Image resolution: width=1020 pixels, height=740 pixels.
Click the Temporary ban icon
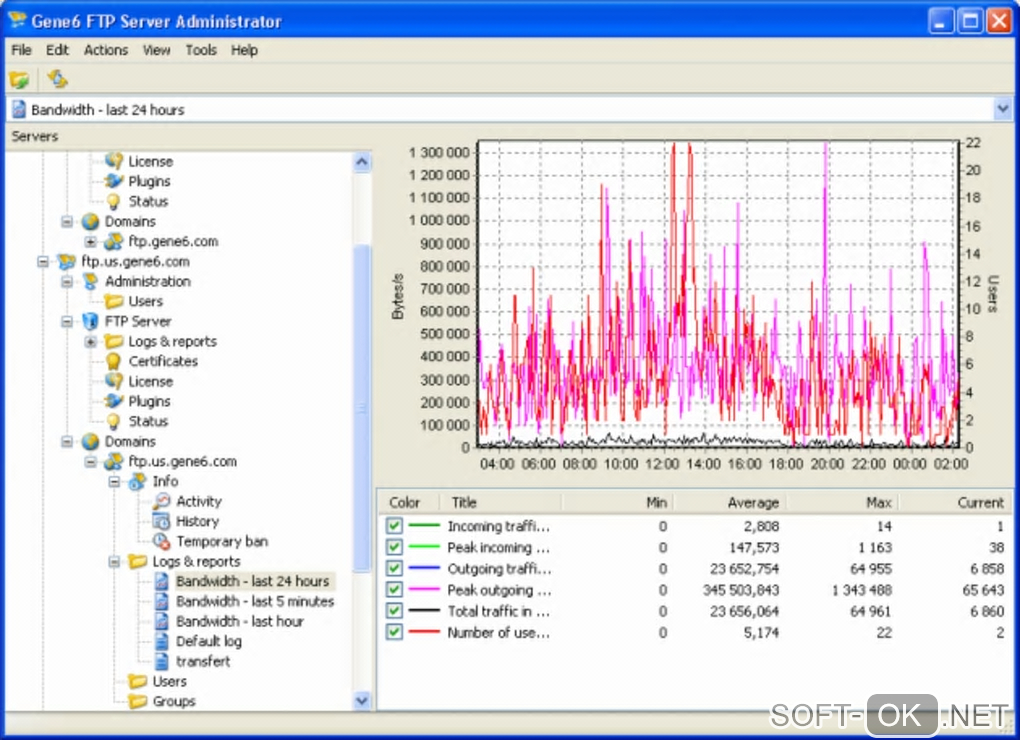(x=162, y=542)
